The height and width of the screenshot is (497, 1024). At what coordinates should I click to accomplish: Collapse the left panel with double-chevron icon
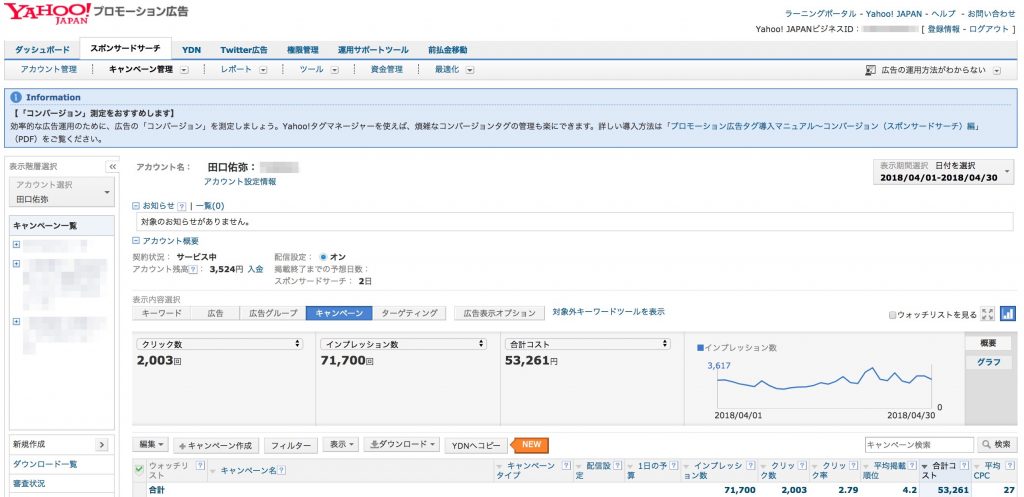(112, 167)
